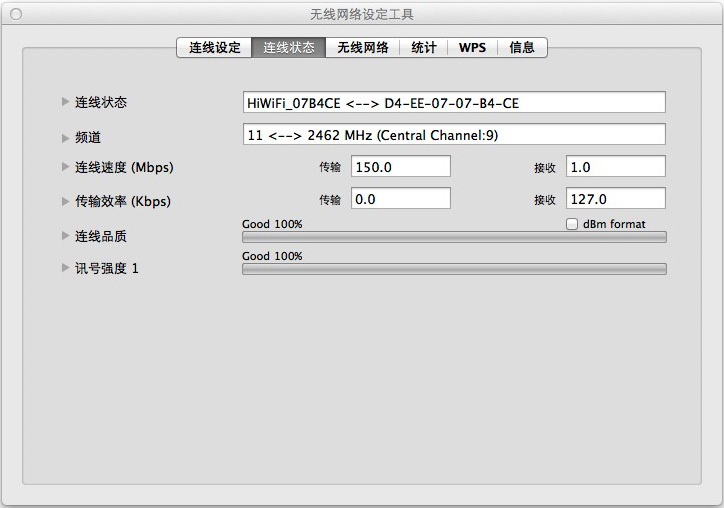The width and height of the screenshot is (724, 508).
Task: Show the 信息 tab
Action: tap(522, 48)
